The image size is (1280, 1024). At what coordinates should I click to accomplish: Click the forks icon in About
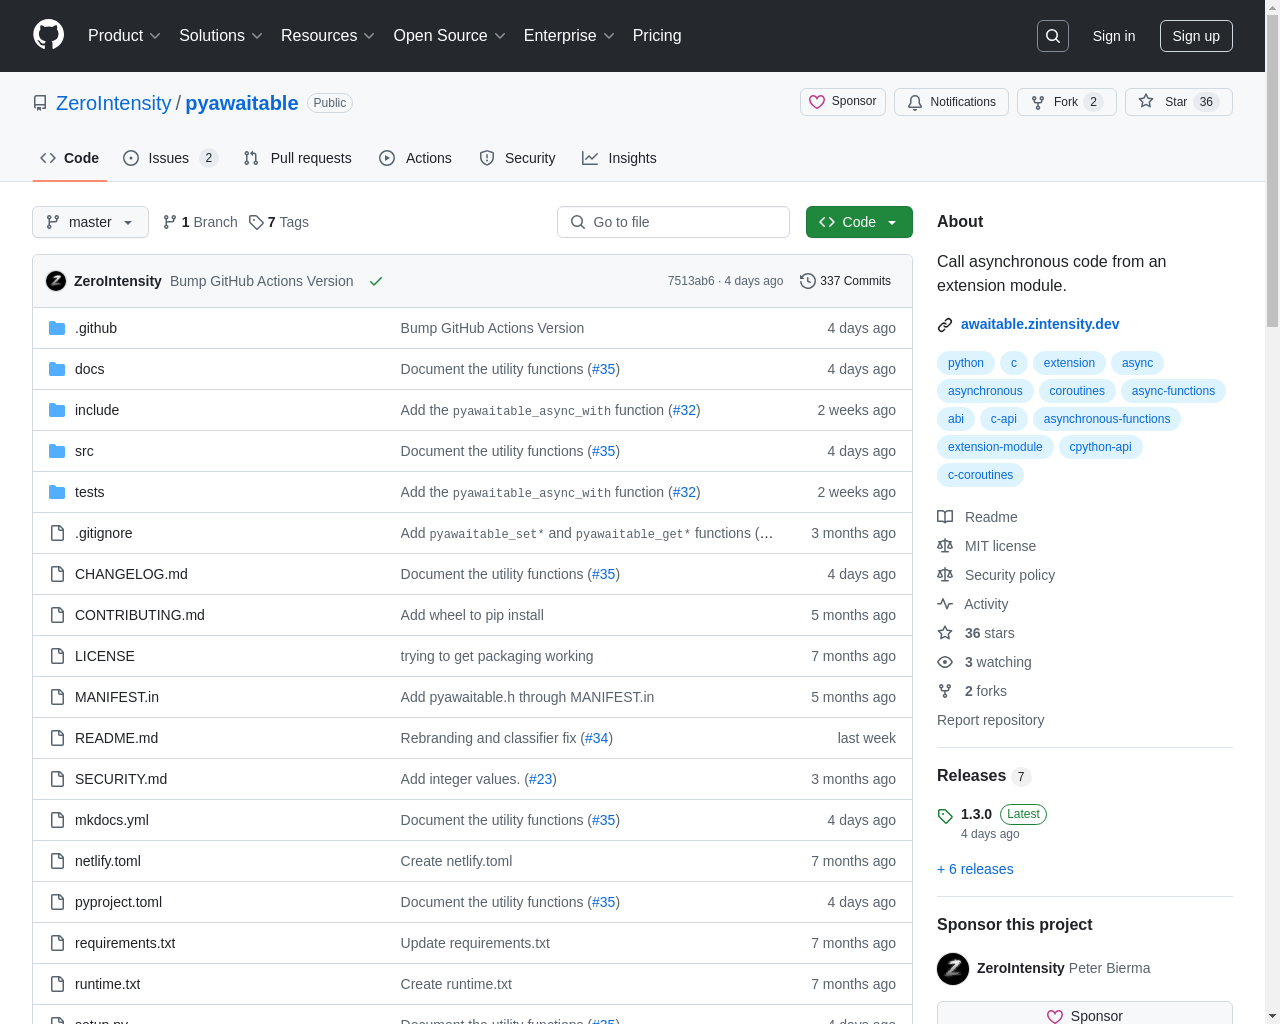coord(945,691)
